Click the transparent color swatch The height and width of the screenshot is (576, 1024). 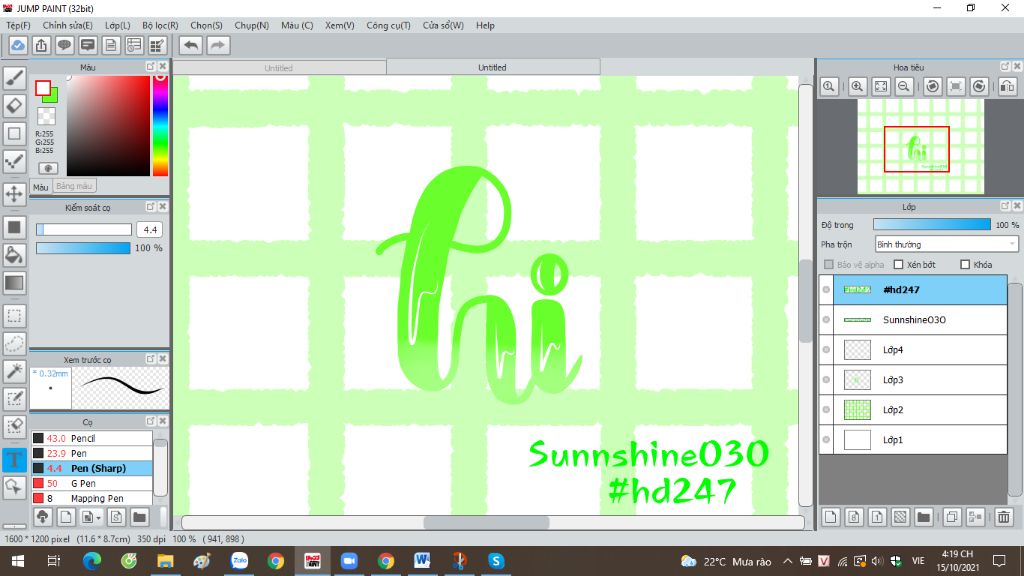coord(46,116)
